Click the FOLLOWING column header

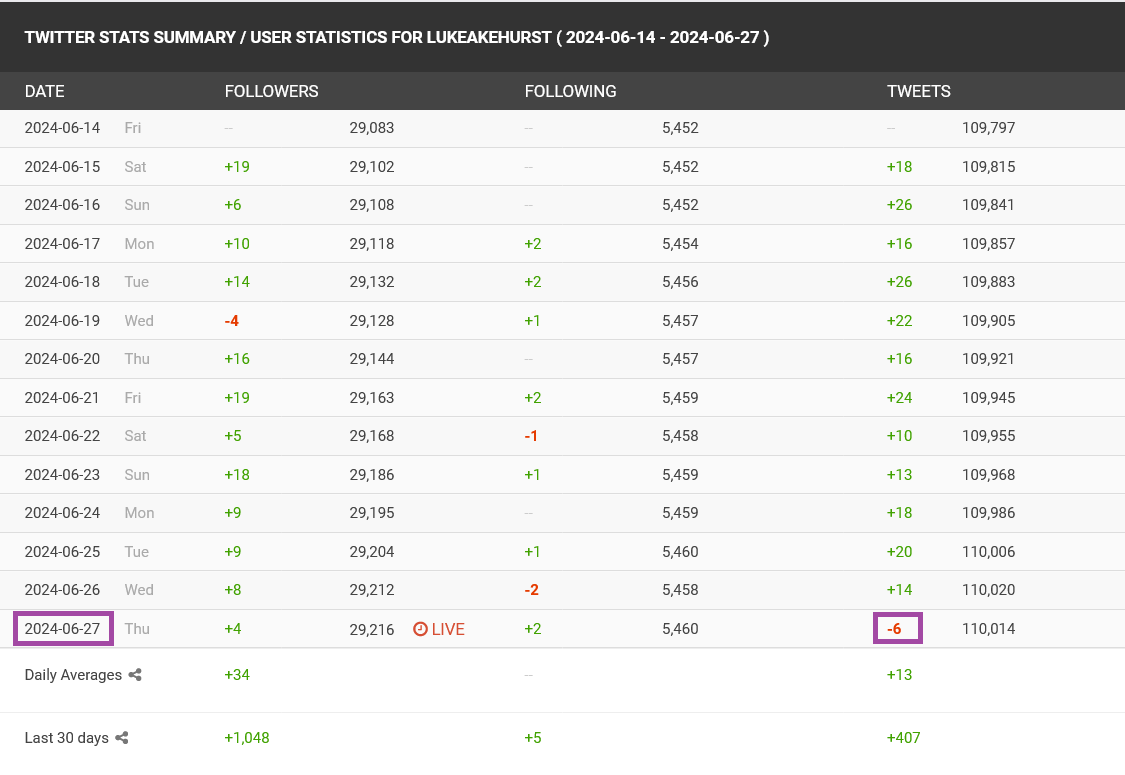(x=570, y=91)
